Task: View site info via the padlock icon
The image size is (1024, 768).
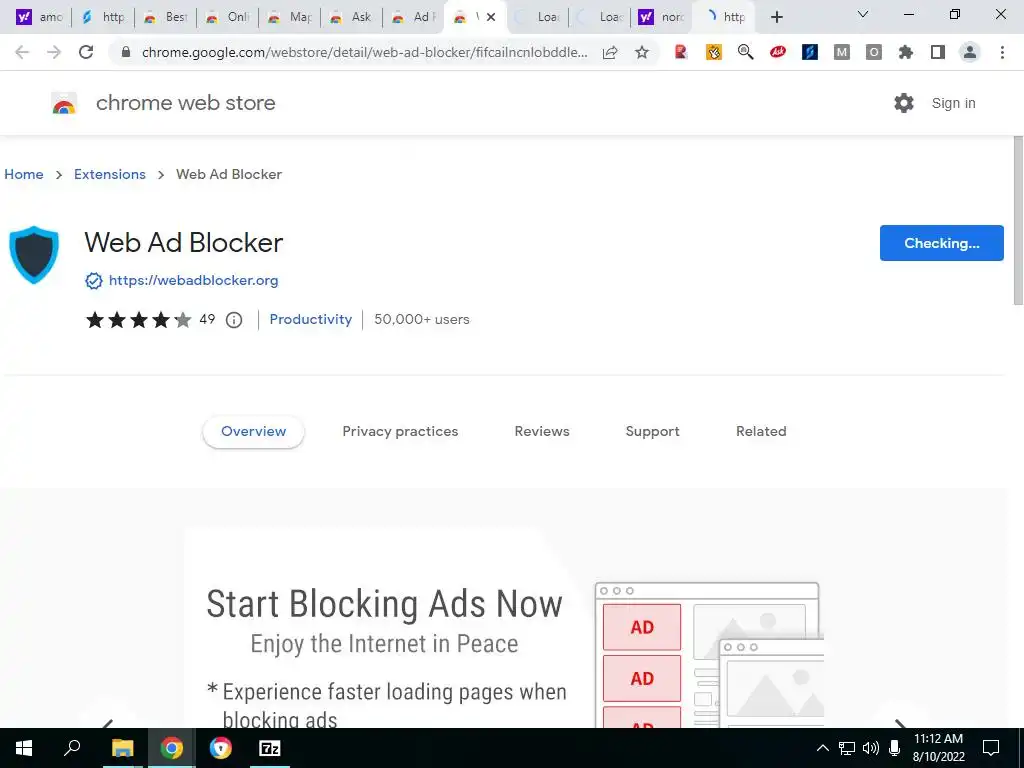Action: coord(126,52)
